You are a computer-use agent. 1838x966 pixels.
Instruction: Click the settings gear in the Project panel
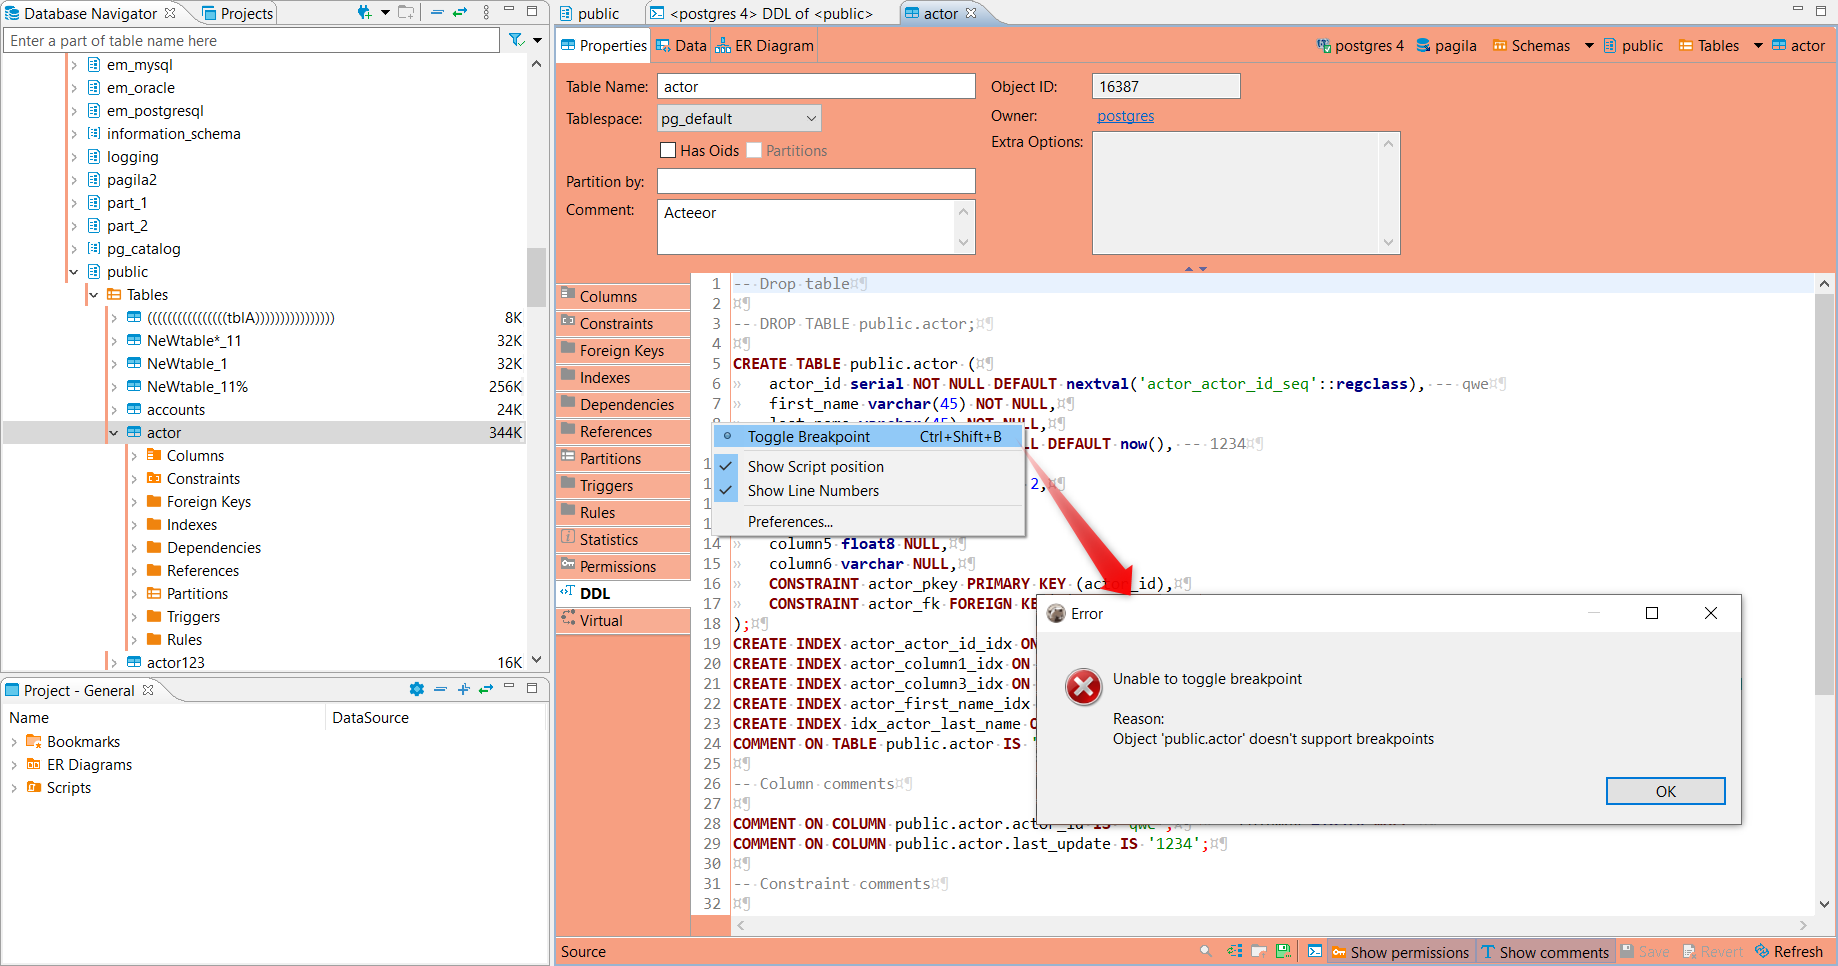tap(417, 689)
